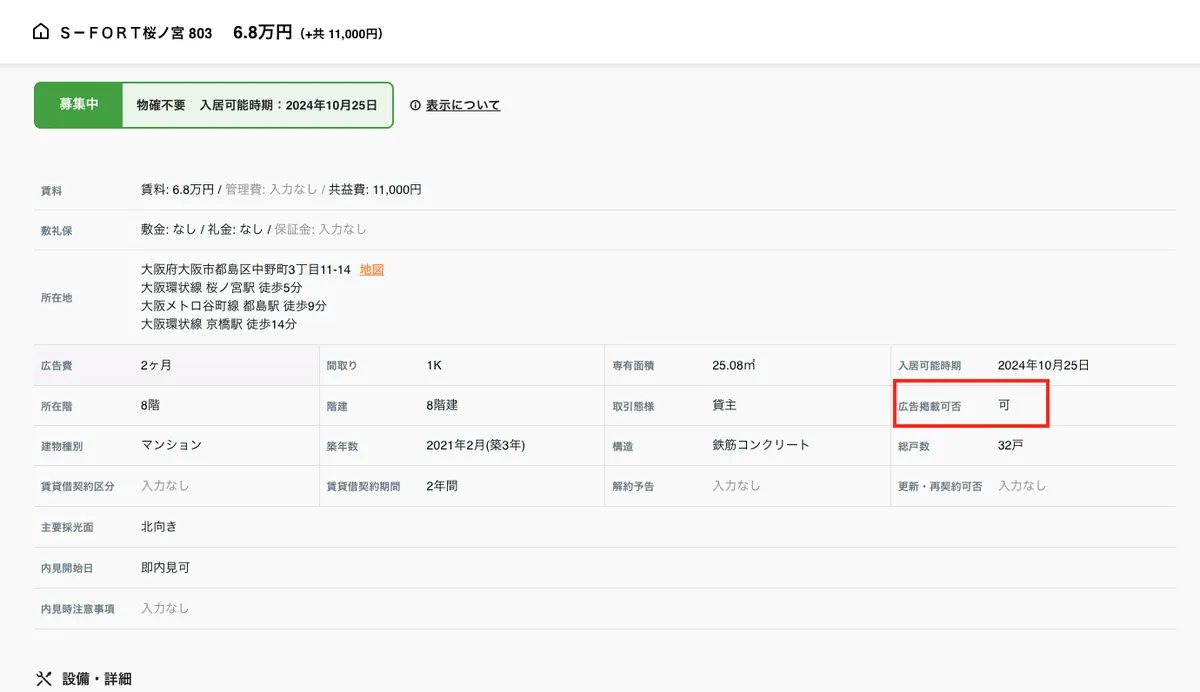Click the 構造 label
This screenshot has width=1200, height=692.
622,446
